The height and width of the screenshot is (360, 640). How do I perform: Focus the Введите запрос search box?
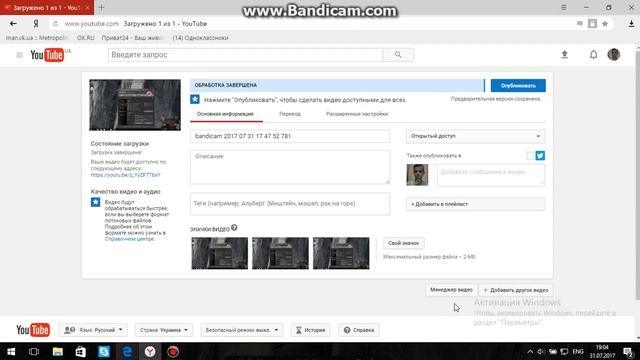click(245, 55)
